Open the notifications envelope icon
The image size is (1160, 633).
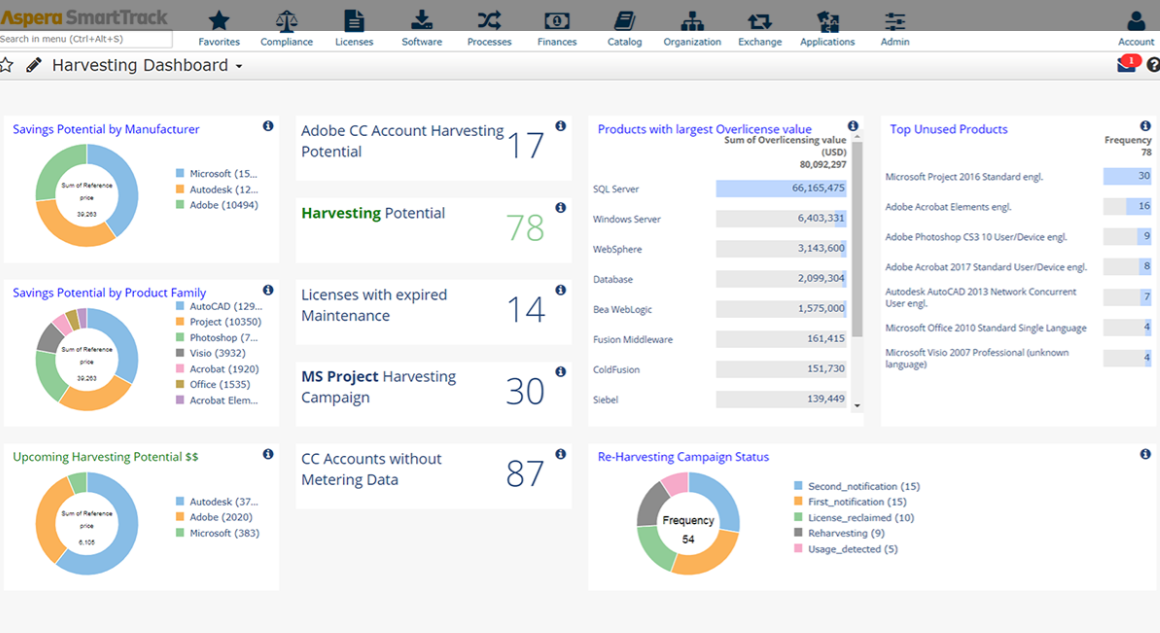coord(1126,65)
